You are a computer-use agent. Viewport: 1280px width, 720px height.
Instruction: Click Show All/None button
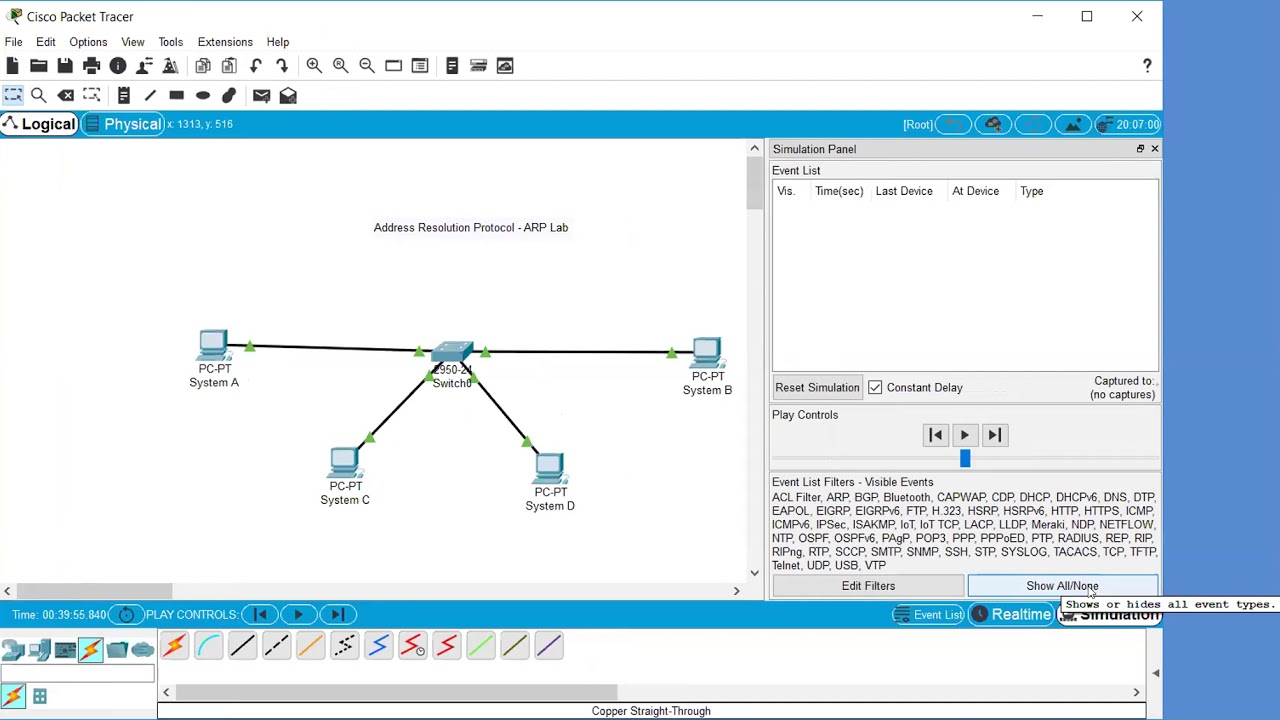pos(1062,586)
